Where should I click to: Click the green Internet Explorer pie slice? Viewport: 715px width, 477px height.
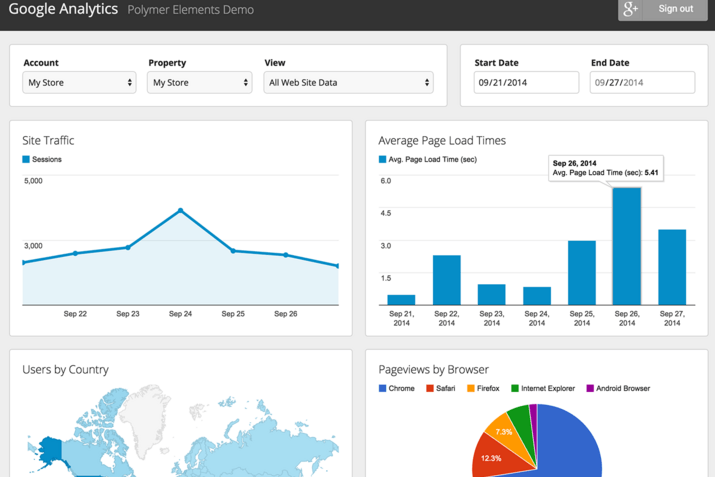coord(522,422)
